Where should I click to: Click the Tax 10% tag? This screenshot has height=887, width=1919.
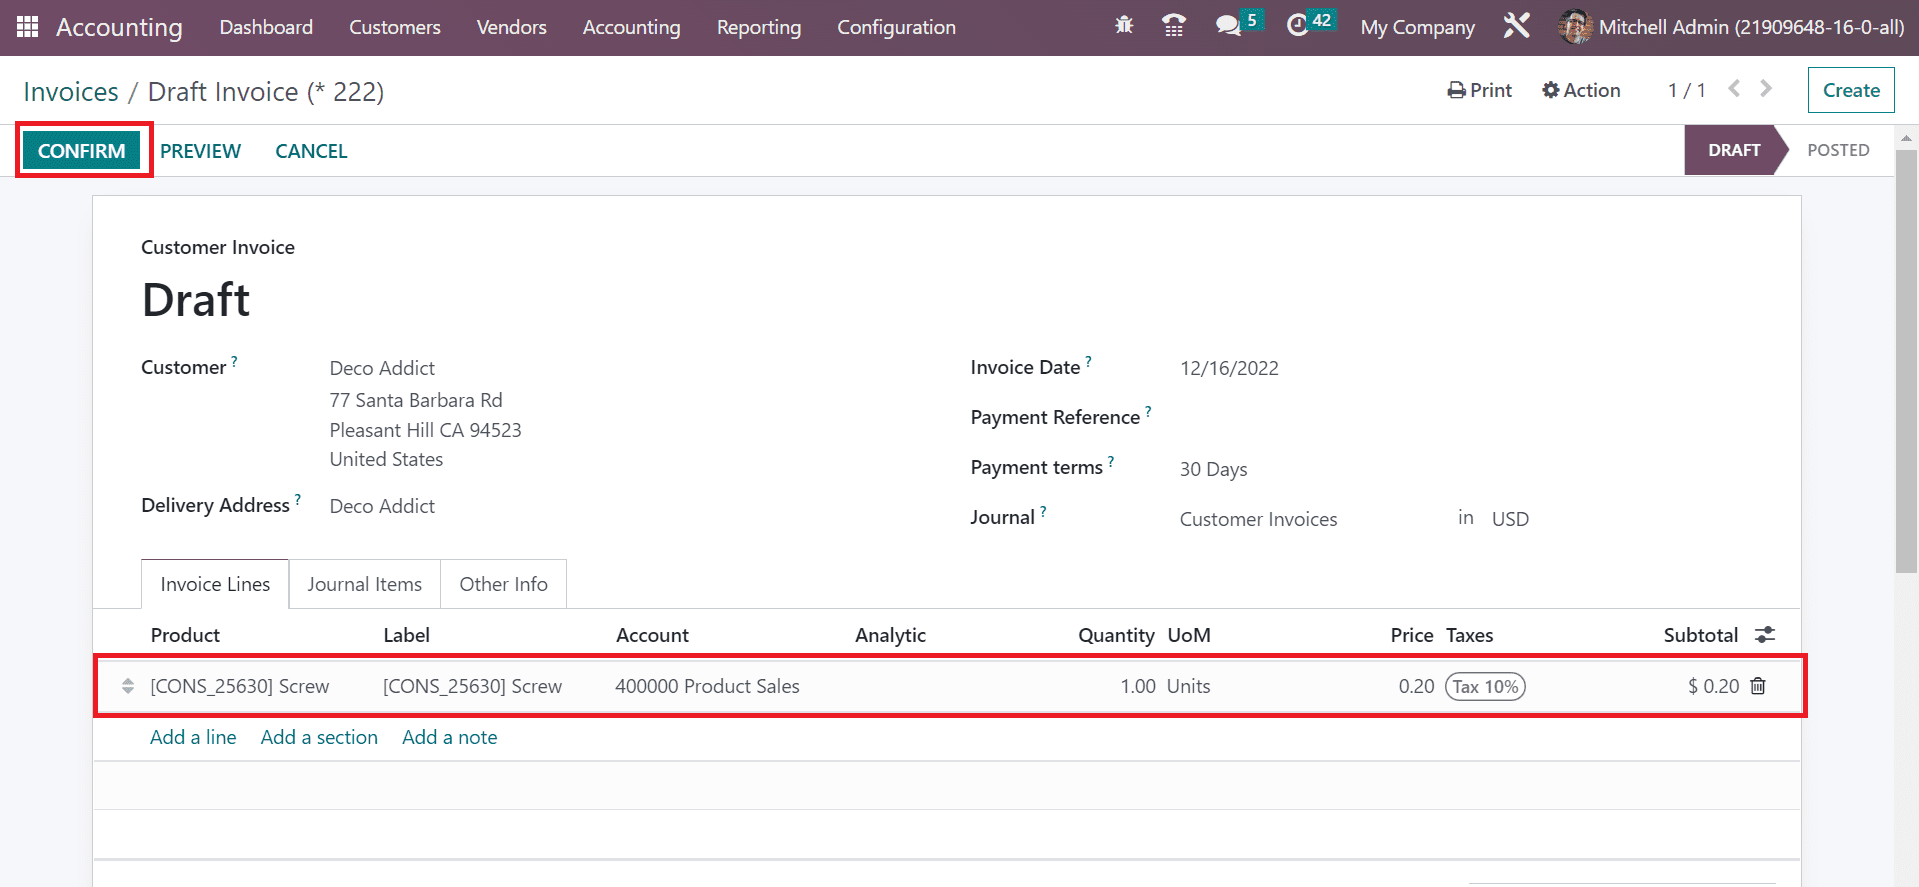click(1485, 687)
